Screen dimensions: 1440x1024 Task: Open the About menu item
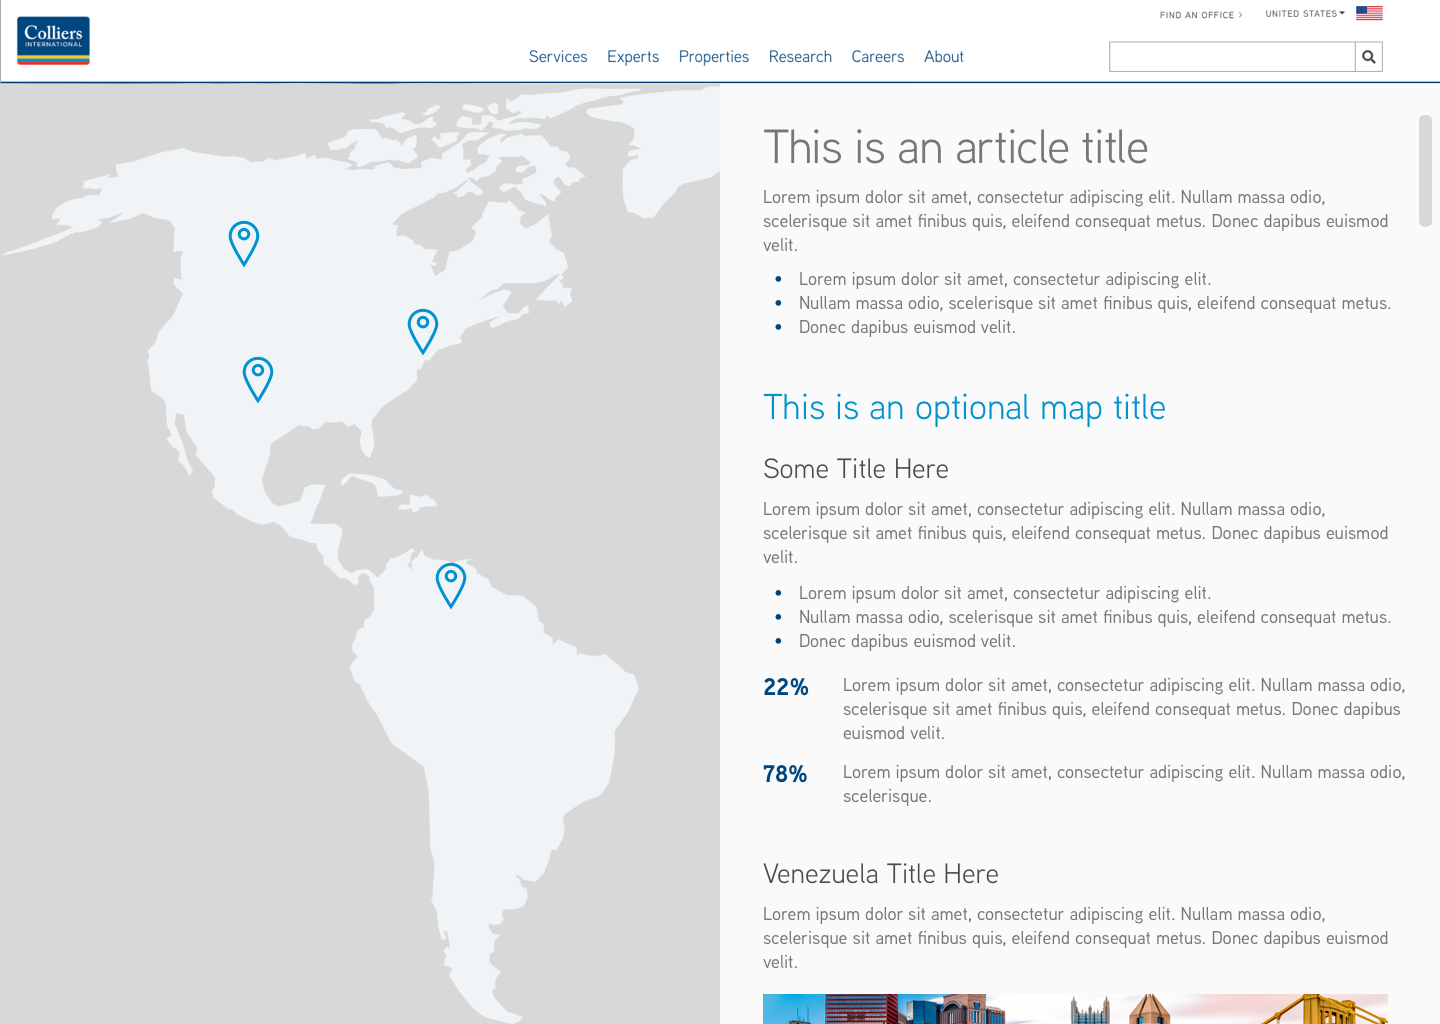coord(943,57)
